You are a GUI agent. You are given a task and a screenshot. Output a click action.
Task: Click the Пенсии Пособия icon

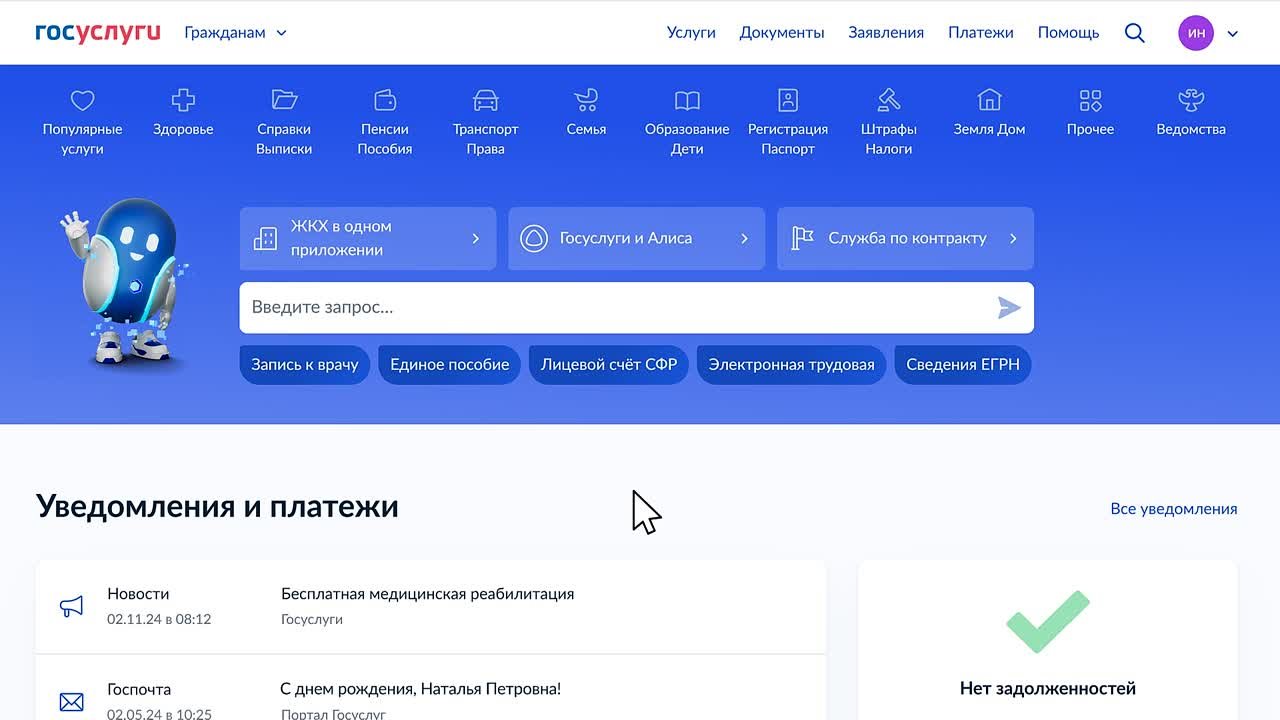click(384, 112)
